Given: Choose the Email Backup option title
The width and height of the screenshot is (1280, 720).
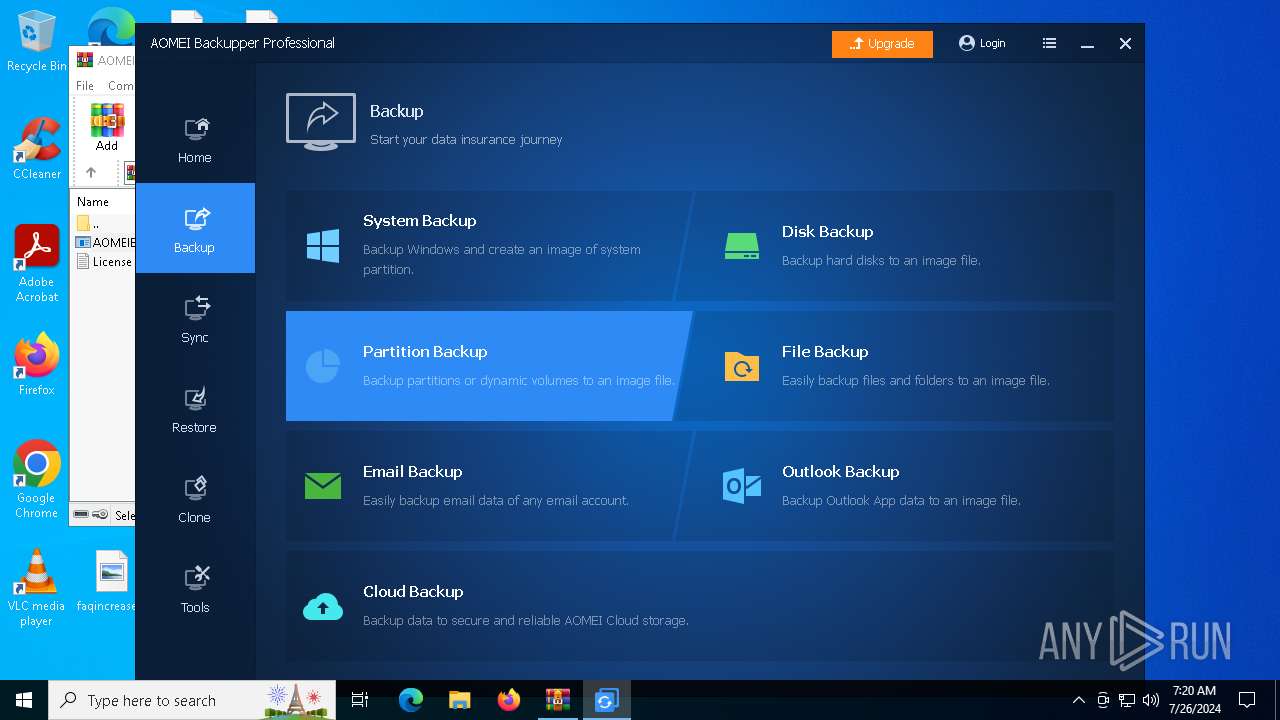Looking at the screenshot, I should coord(412,472).
